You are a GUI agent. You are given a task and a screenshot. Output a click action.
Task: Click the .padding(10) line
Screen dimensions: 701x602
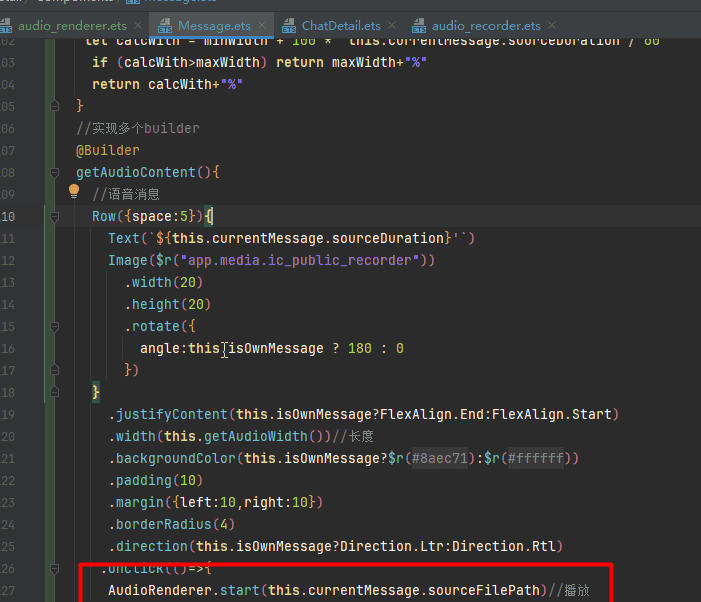[156, 480]
